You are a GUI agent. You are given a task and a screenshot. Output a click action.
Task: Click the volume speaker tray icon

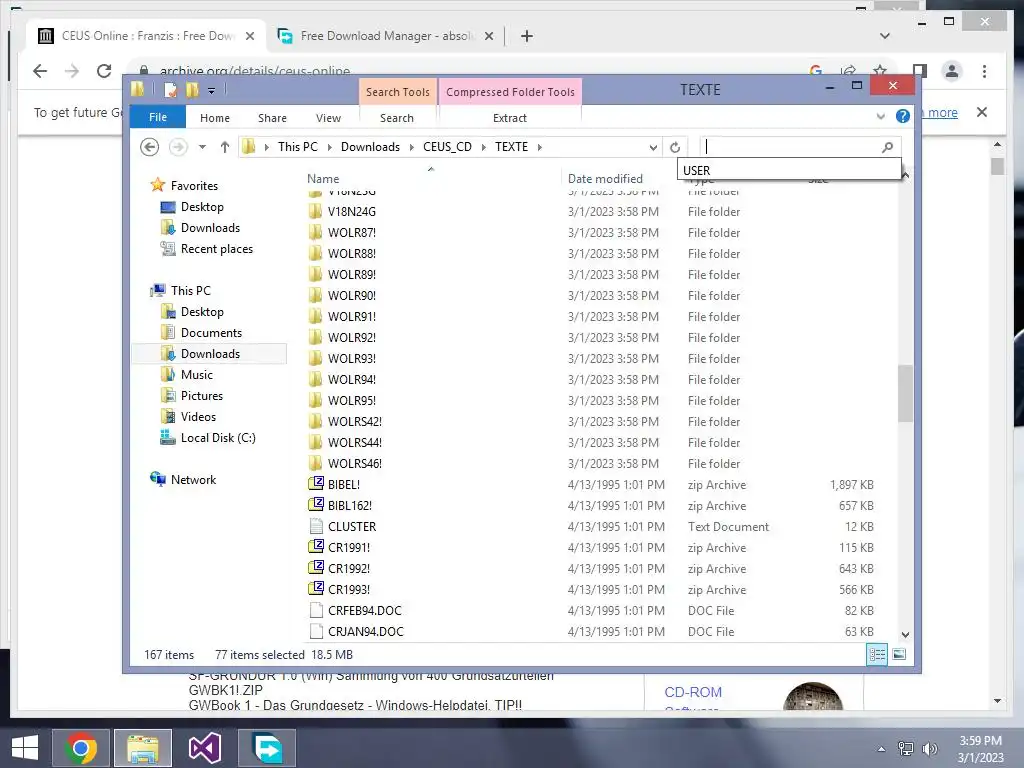tap(929, 749)
